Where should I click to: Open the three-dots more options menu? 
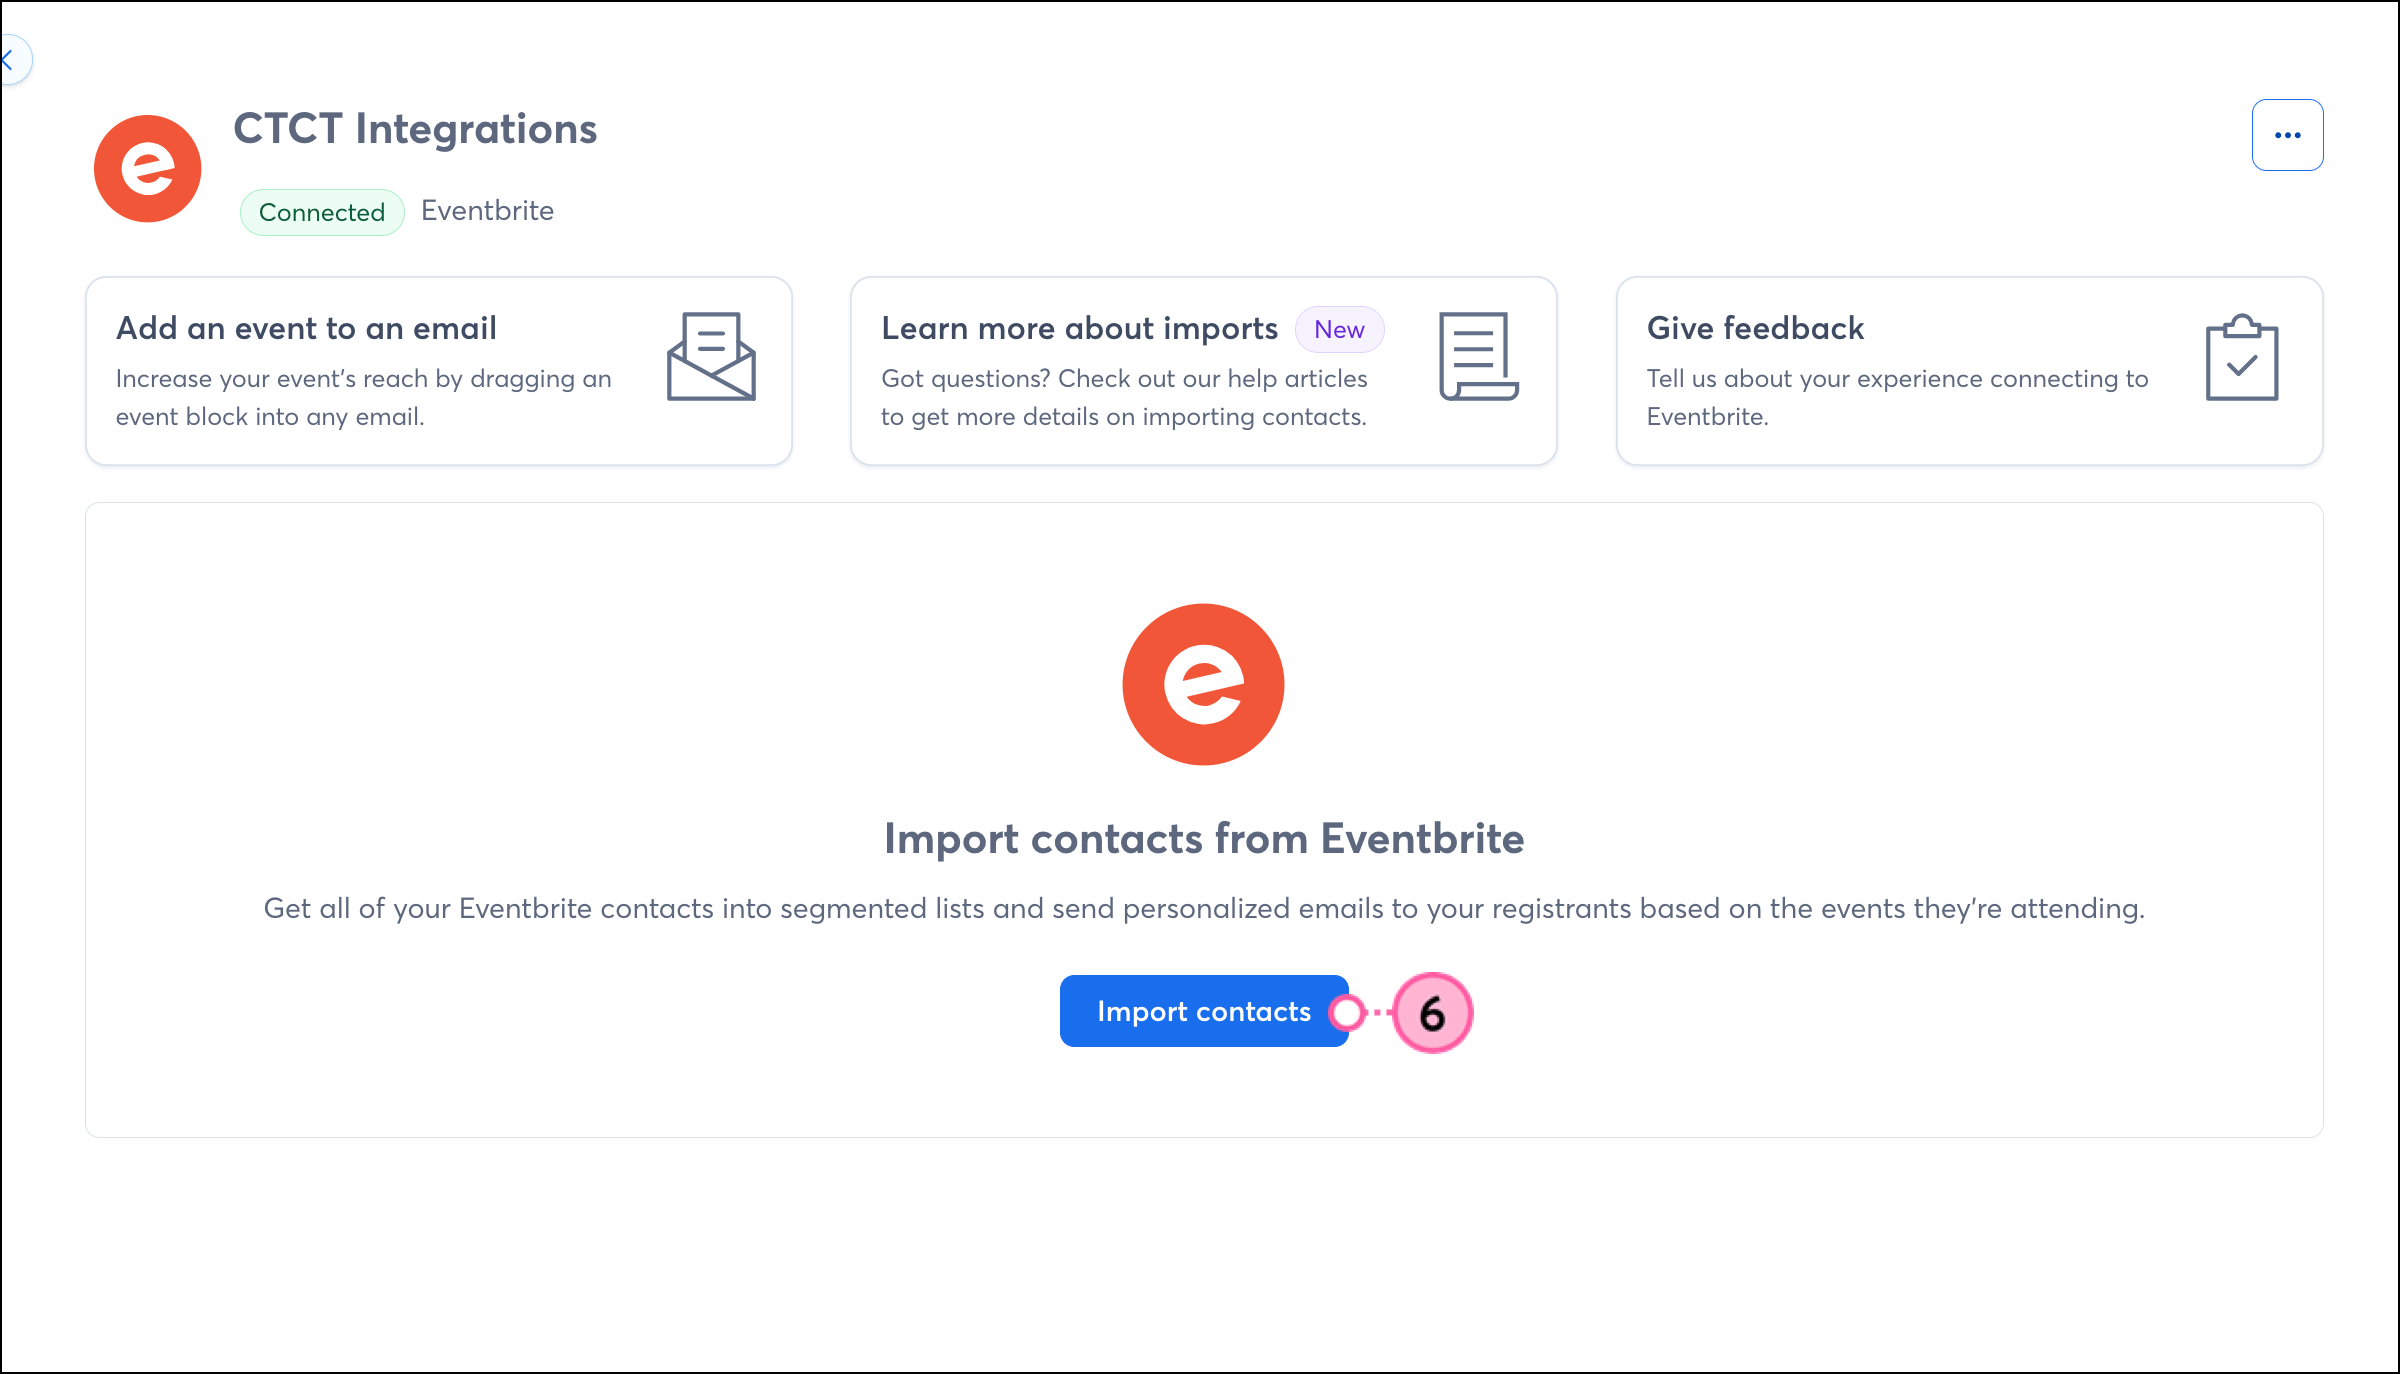pyautogui.click(x=2287, y=135)
